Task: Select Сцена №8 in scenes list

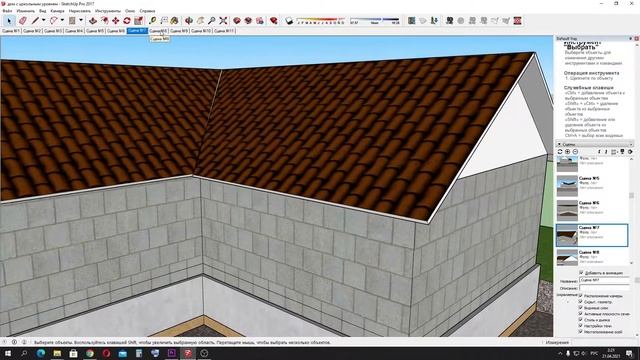Action: pyautogui.click(x=592, y=257)
